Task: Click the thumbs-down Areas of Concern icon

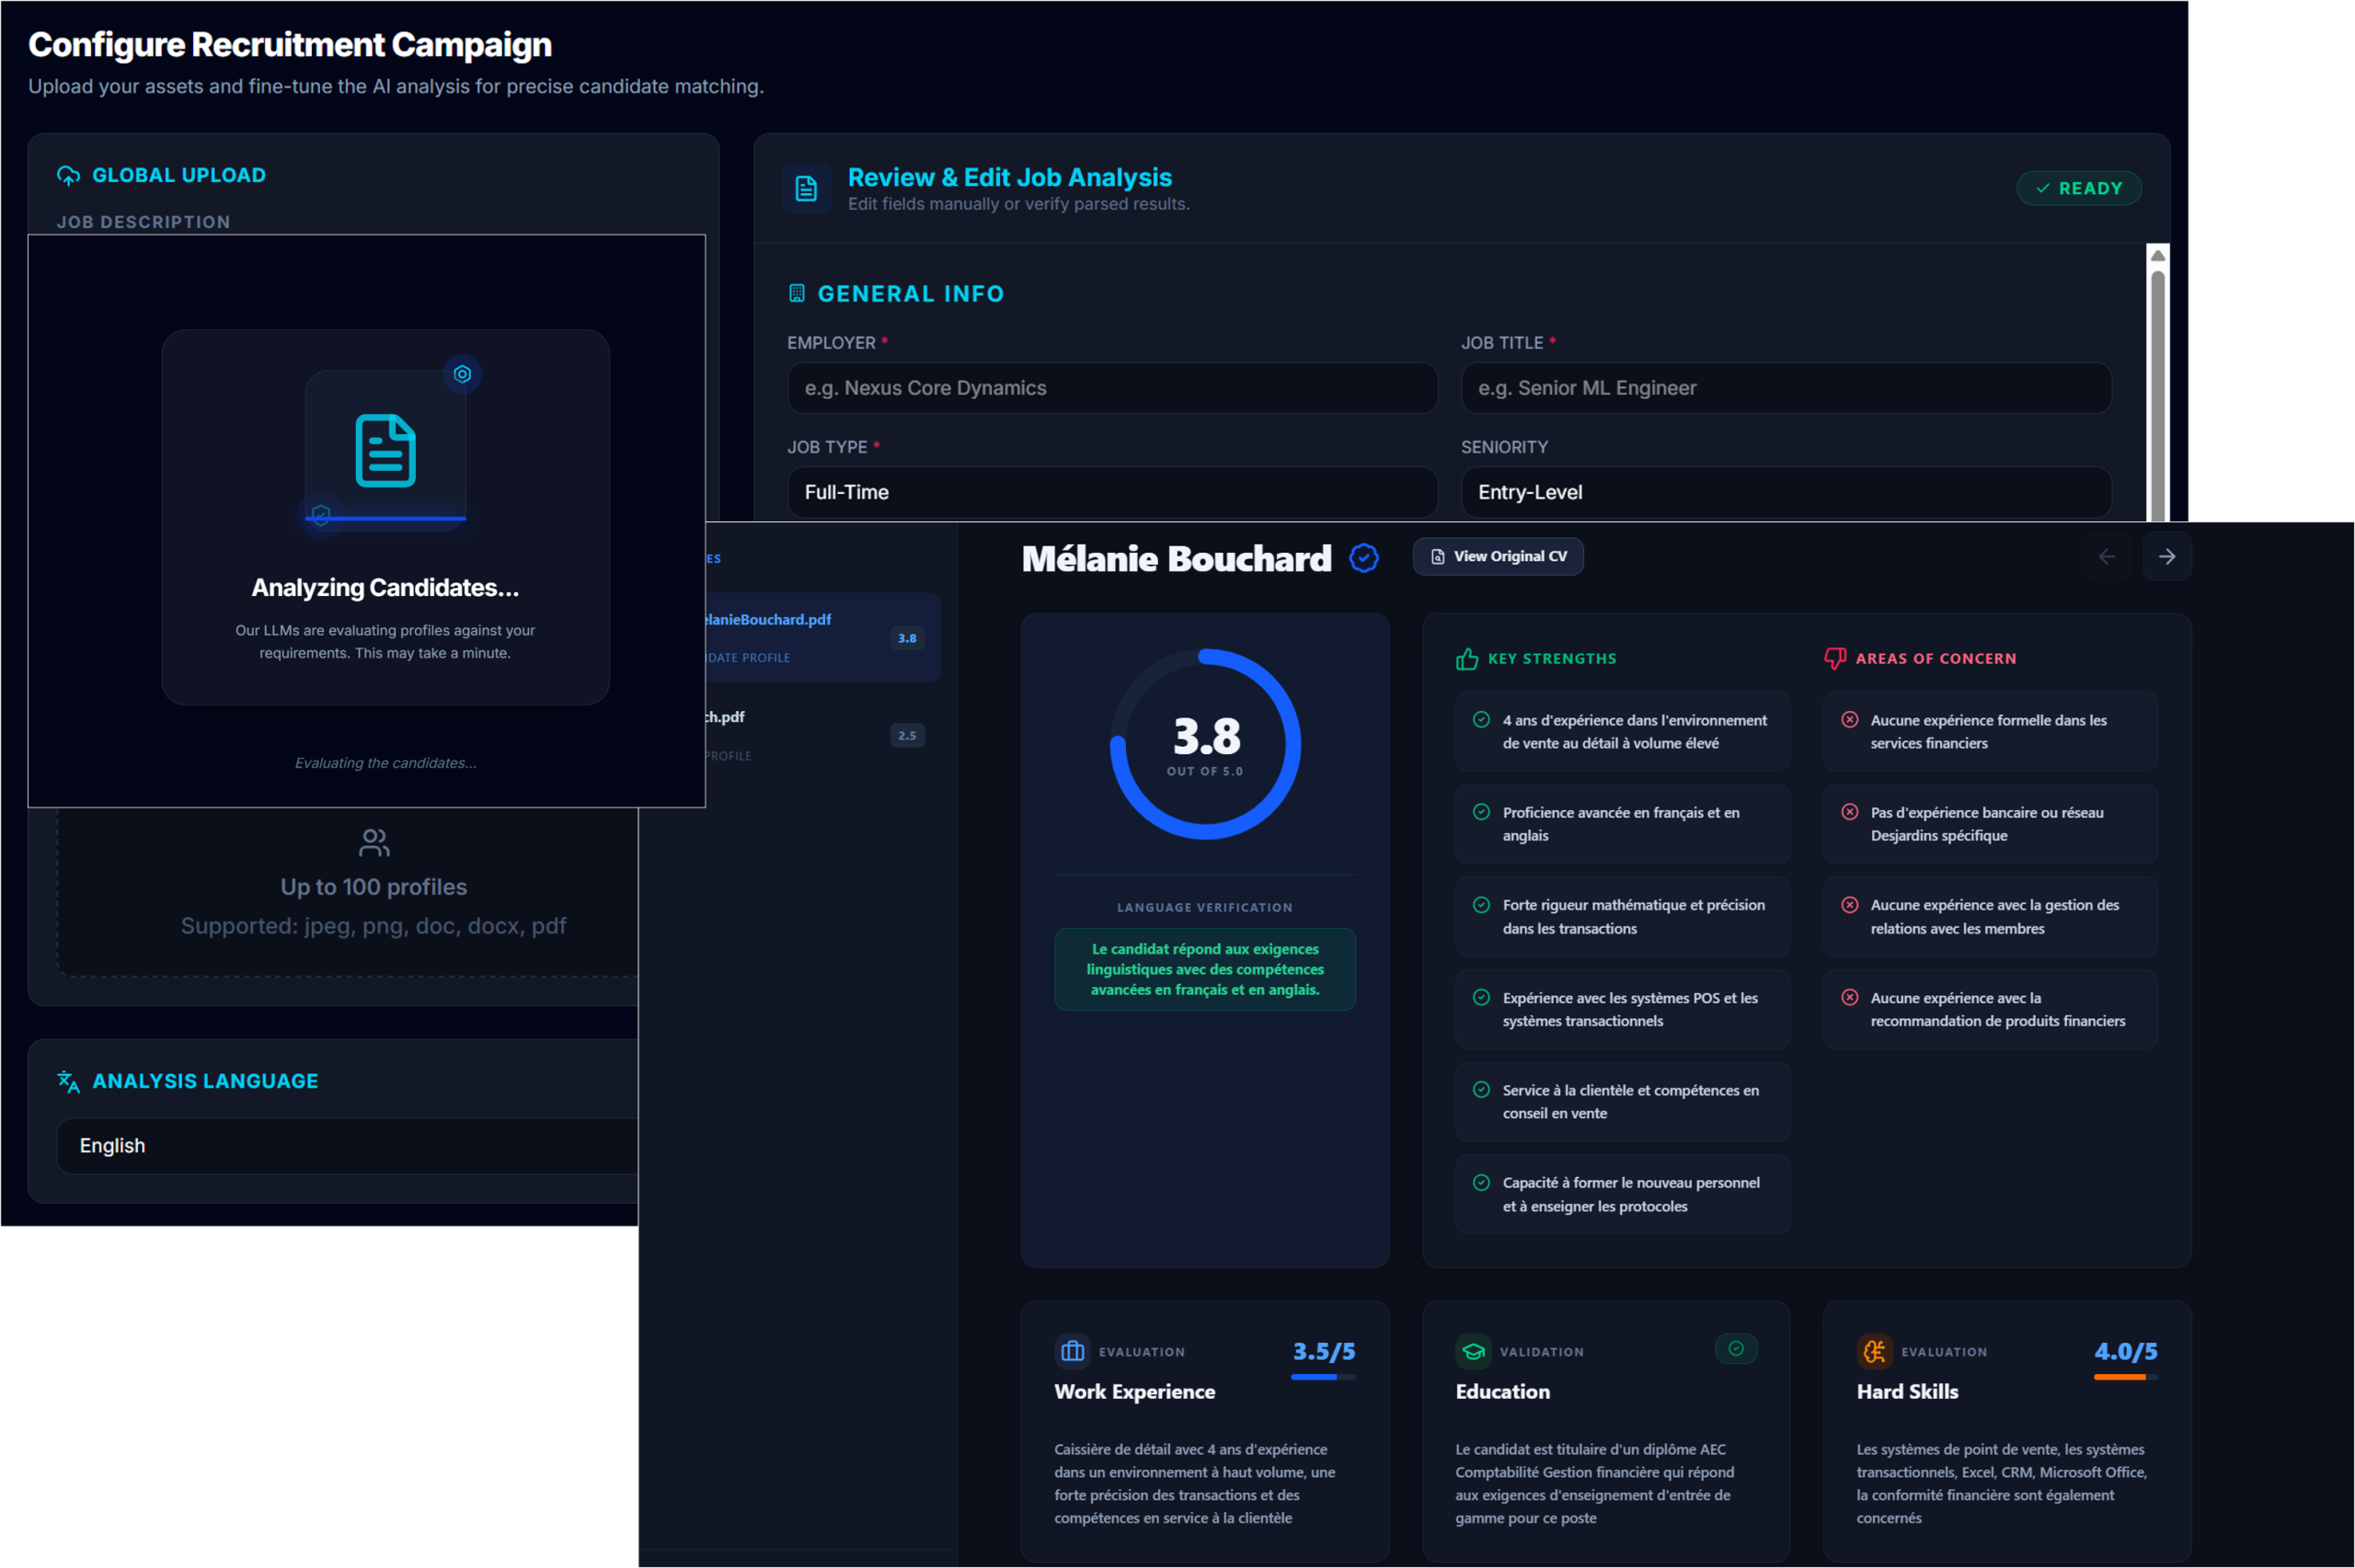Action: click(1835, 658)
